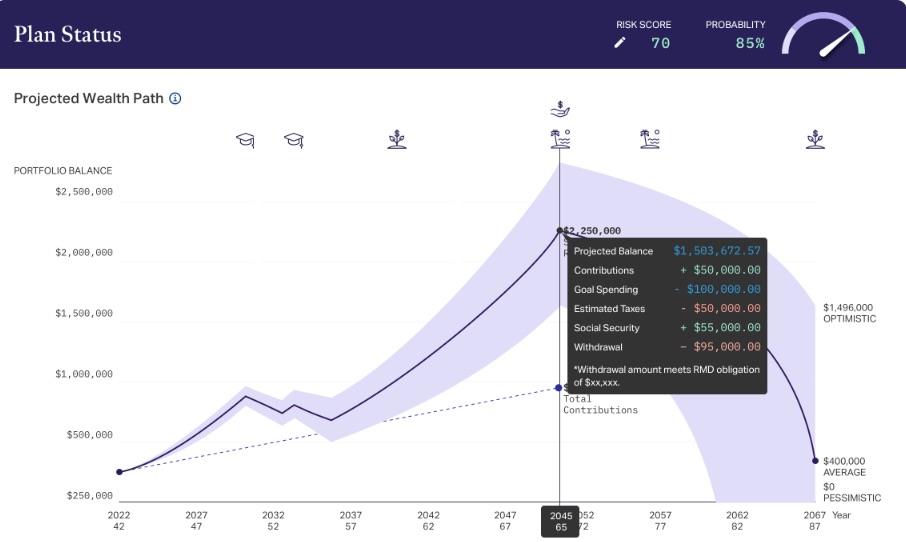906x542 pixels.
Task: Click the Projected Balance amount in tooltip
Action: (716, 251)
